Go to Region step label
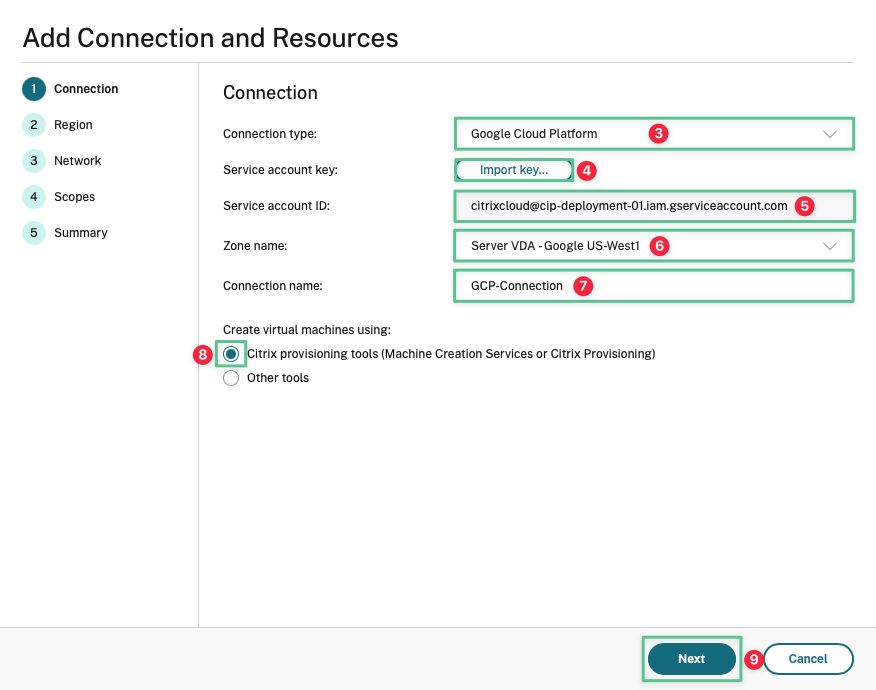The height and width of the screenshot is (690, 876). coord(73,125)
